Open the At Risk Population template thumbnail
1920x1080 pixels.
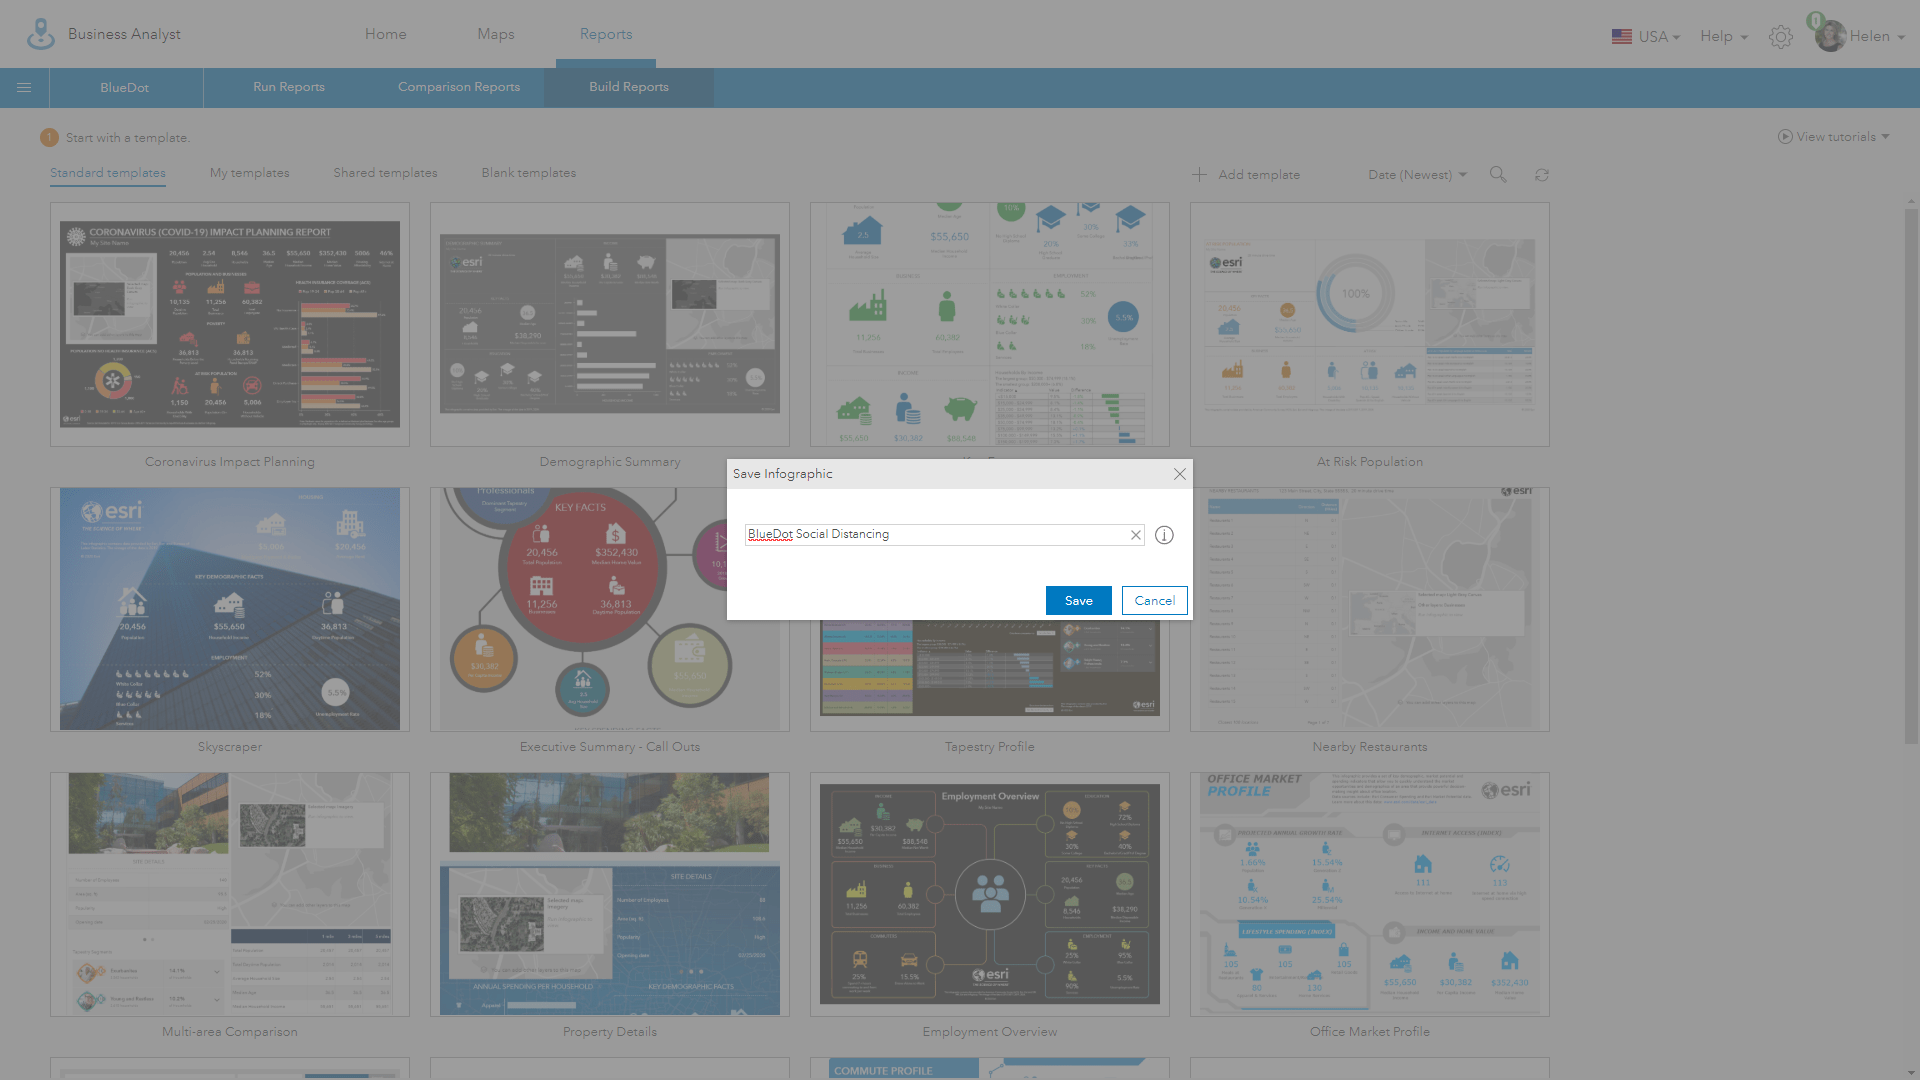(x=1370, y=325)
